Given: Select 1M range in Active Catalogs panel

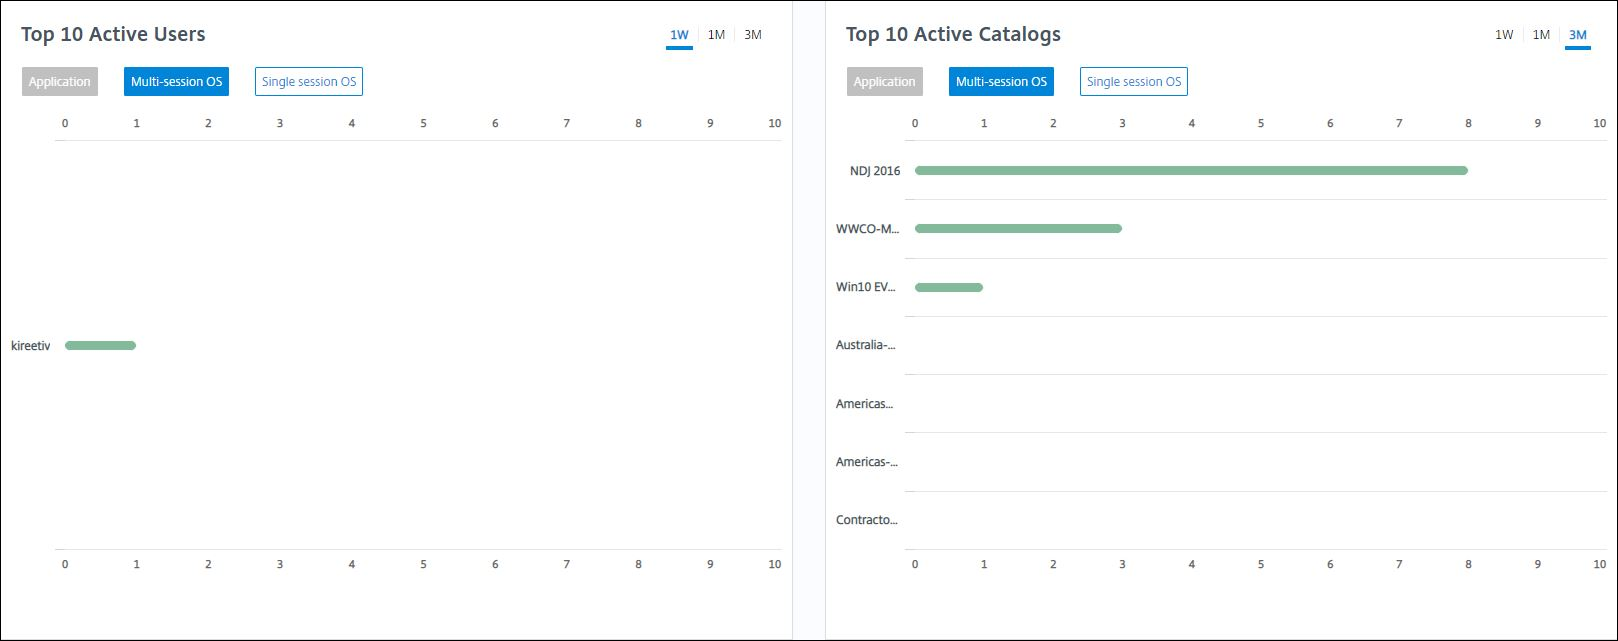Looking at the screenshot, I should pyautogui.click(x=1541, y=35).
